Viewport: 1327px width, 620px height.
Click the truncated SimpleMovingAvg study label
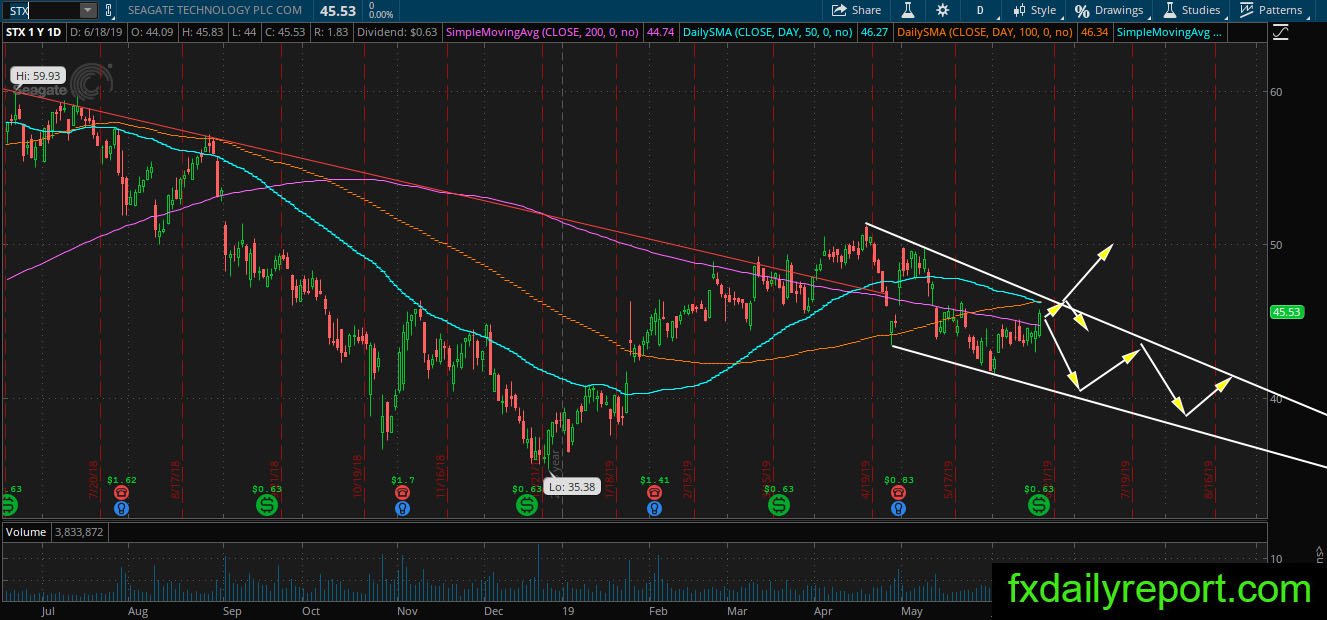pyautogui.click(x=1170, y=33)
